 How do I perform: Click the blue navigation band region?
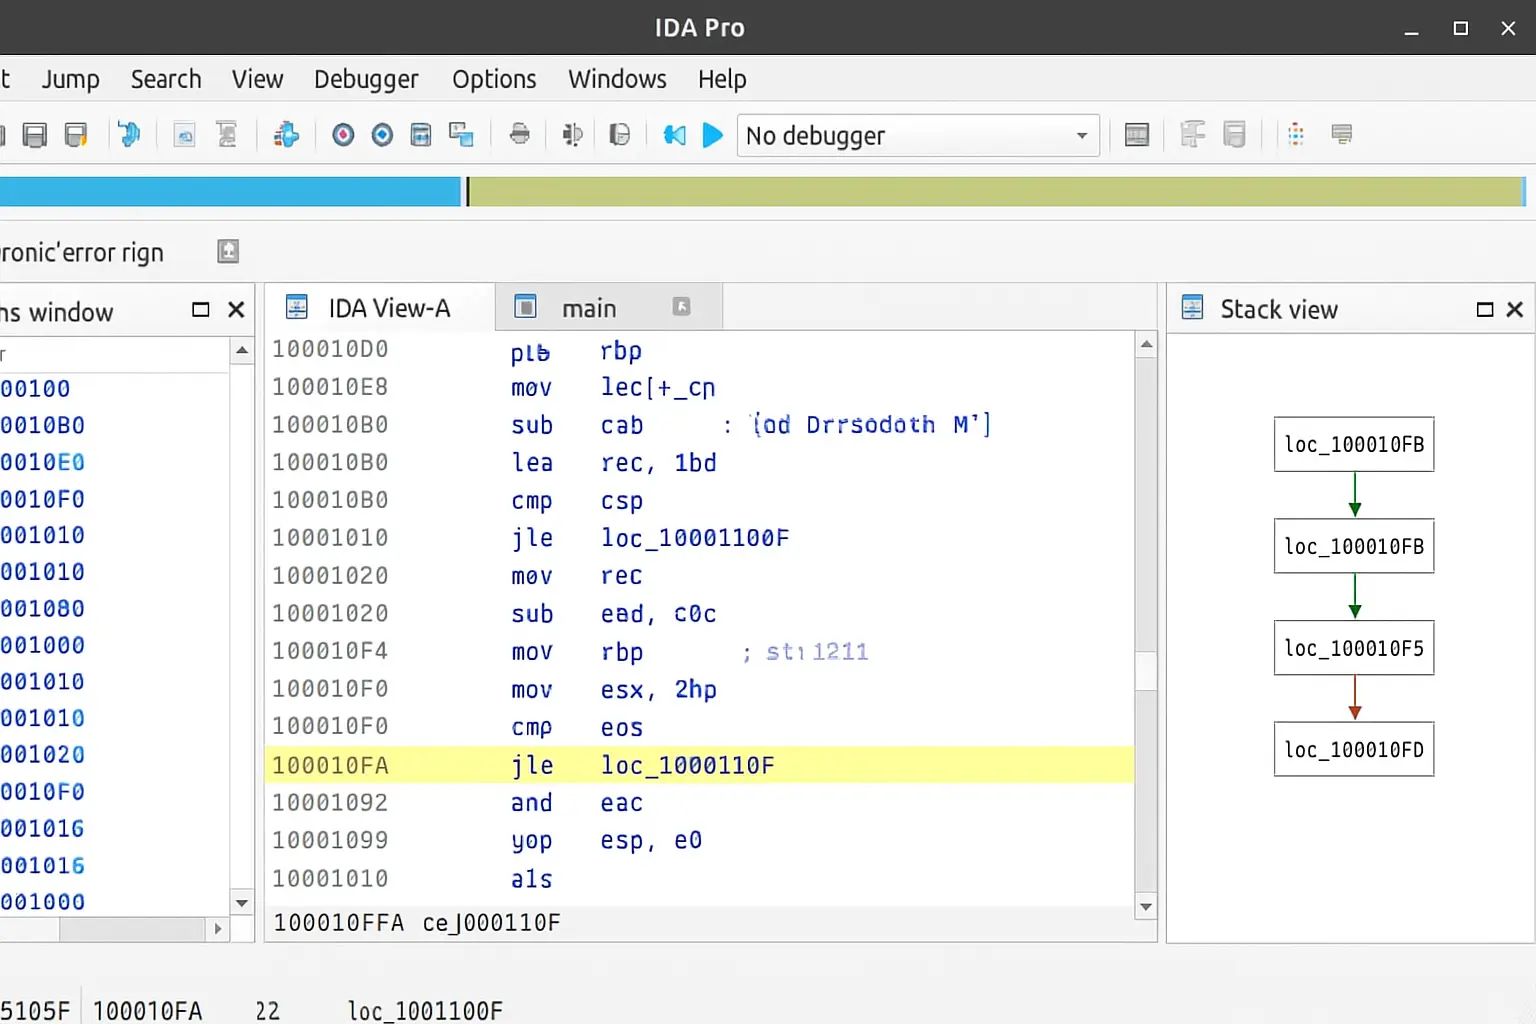(x=230, y=190)
